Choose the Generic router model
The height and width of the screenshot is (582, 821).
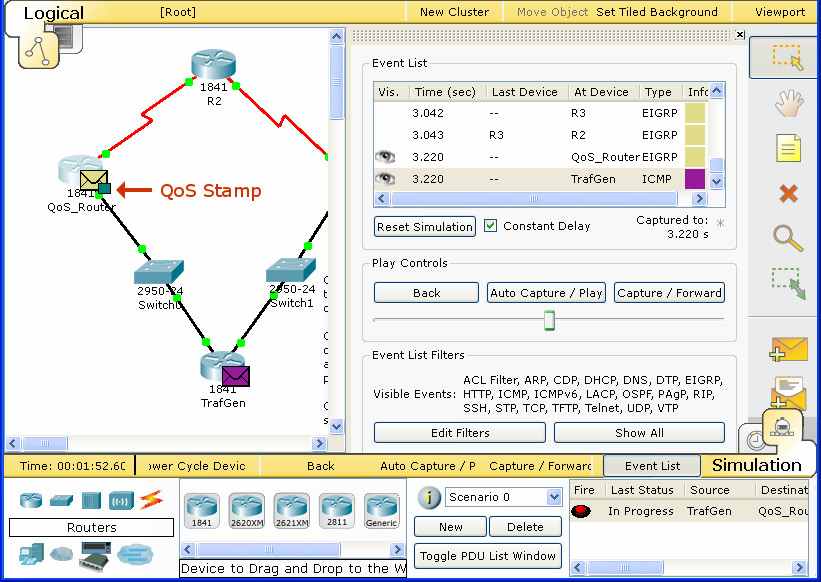pyautogui.click(x=382, y=510)
